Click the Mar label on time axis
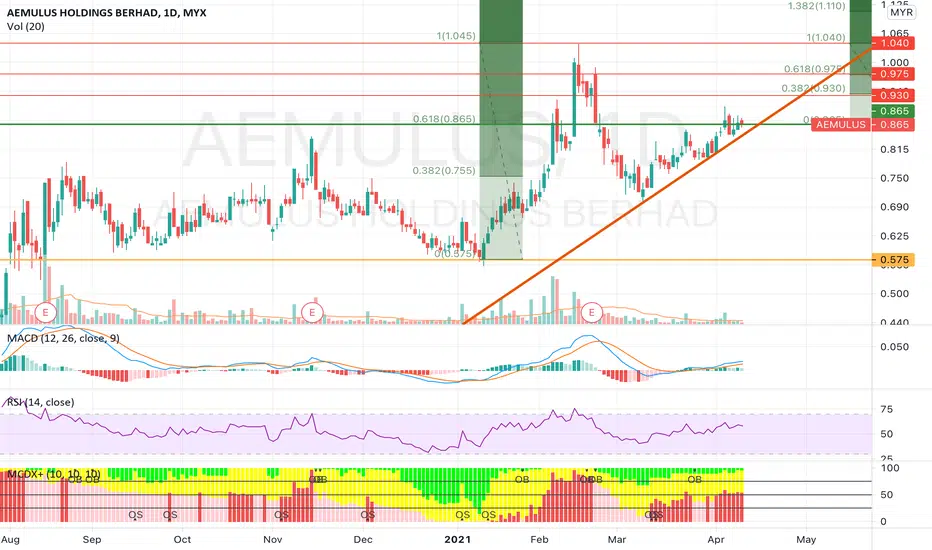 pos(617,539)
